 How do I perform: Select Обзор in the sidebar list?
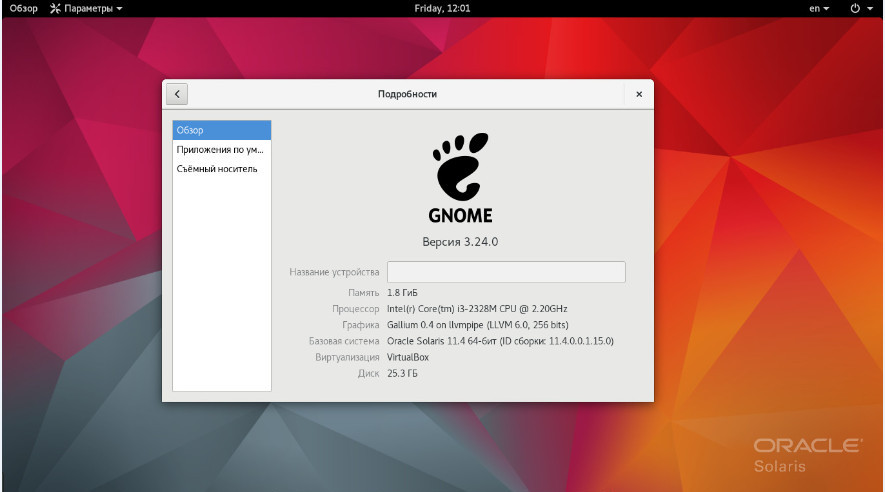222,130
